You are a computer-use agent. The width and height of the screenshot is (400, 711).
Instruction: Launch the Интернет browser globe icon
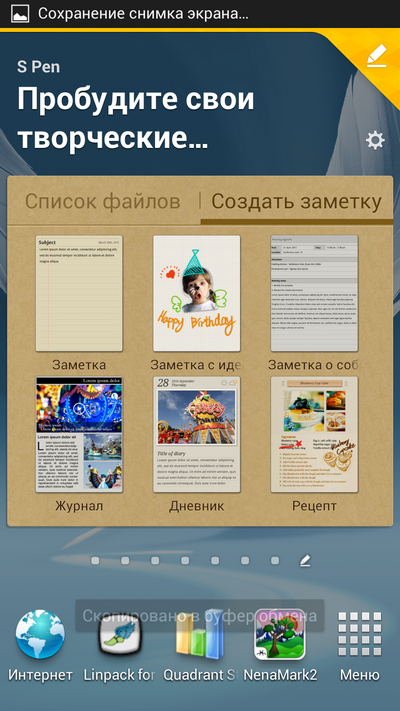(x=40, y=634)
